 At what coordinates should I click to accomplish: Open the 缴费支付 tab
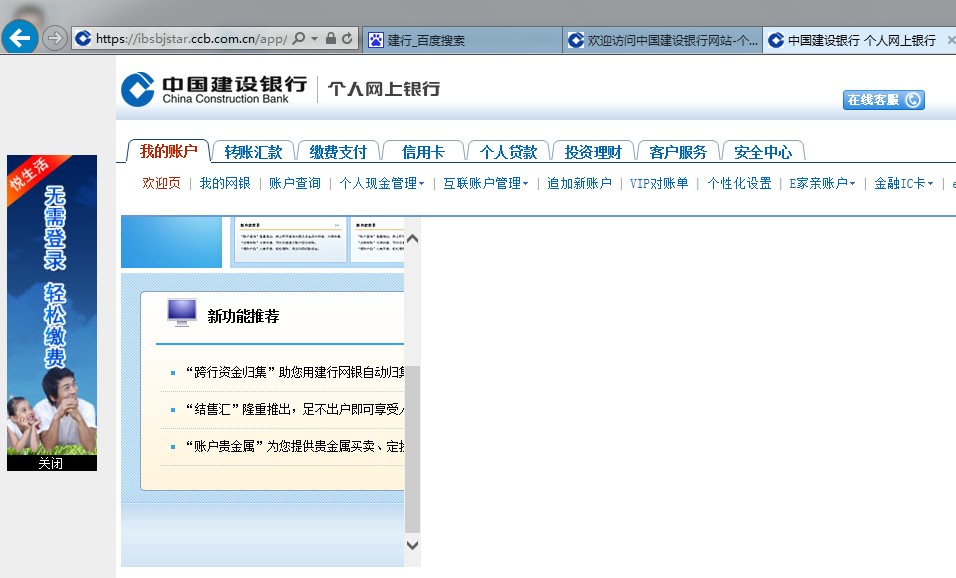click(338, 152)
